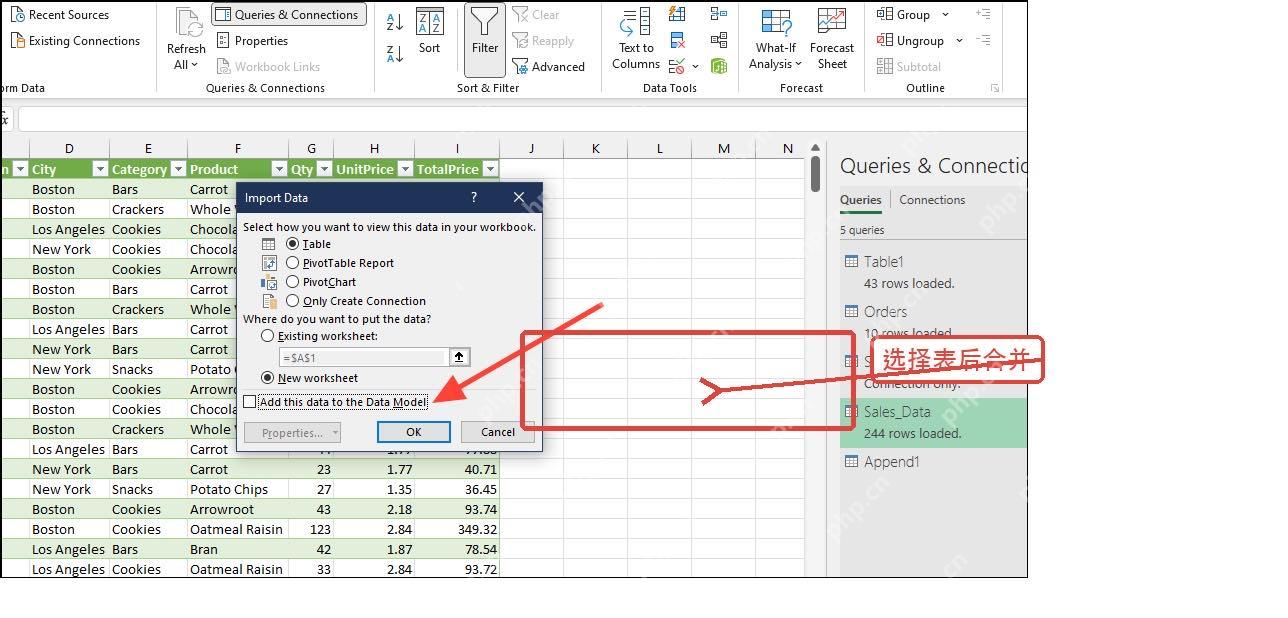Select Orders query in pane
The image size is (1288, 618).
933,321
